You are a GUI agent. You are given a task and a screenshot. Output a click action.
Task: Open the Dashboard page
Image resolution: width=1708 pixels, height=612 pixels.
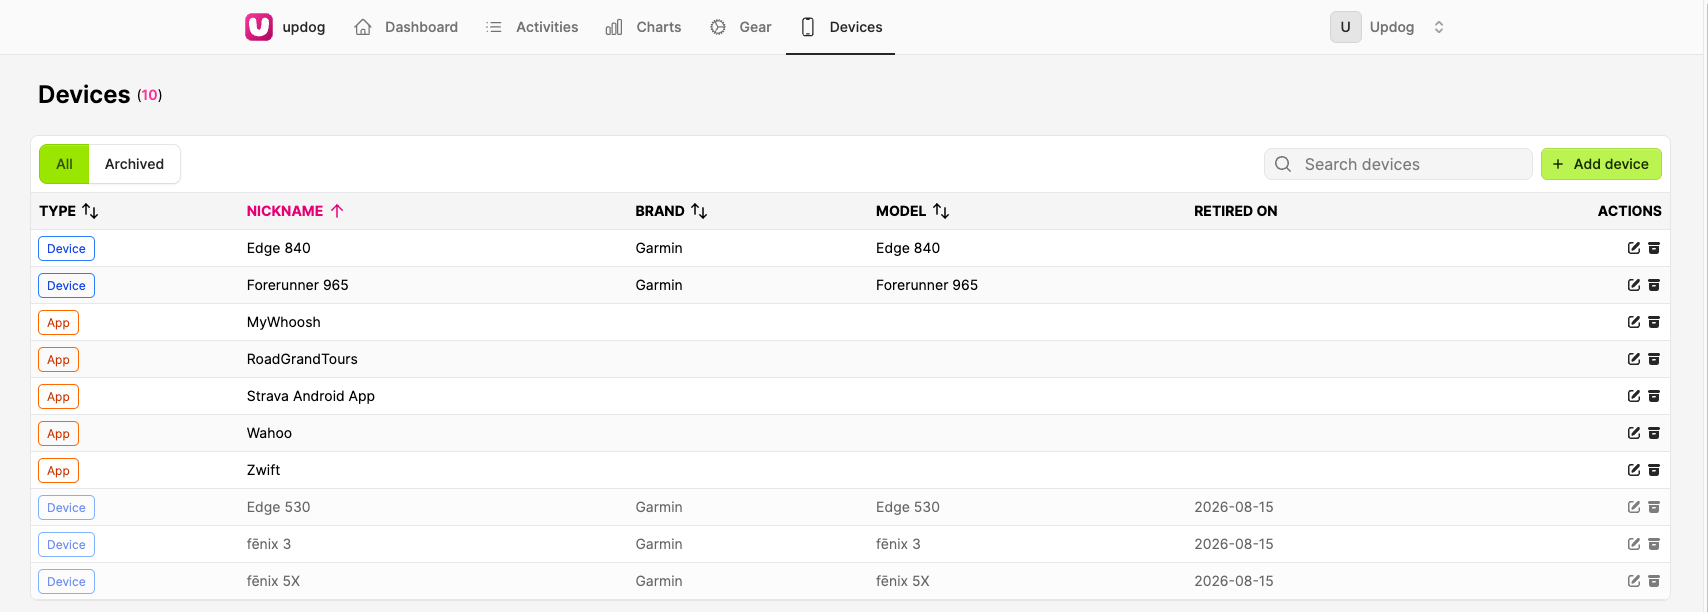click(406, 27)
